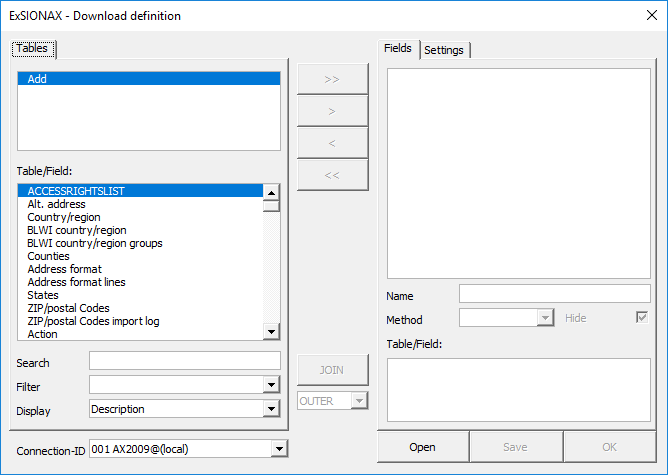Click in the Name input field
This screenshot has height=475, width=668.
pyautogui.click(x=555, y=294)
